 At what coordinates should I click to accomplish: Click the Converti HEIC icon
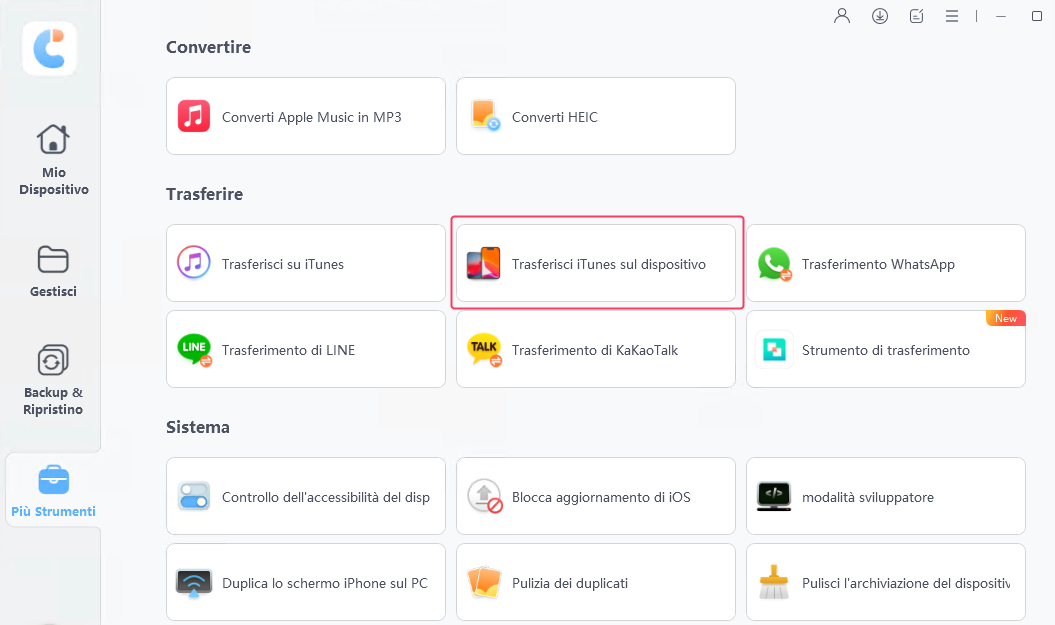(485, 116)
